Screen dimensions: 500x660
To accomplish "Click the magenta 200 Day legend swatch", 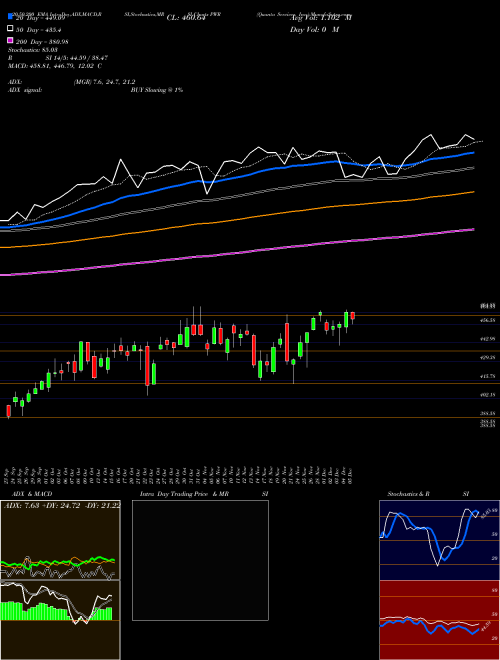I will click(11, 40).
